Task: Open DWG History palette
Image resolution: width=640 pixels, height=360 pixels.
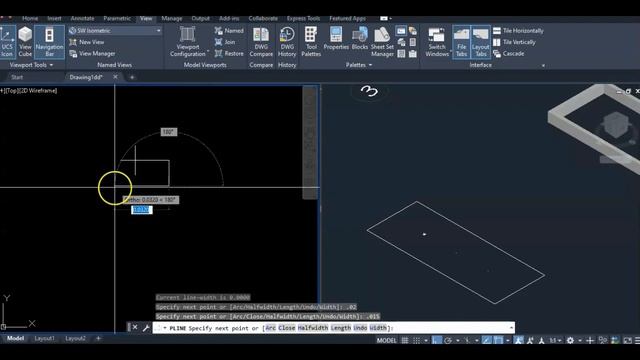Action: (287, 42)
